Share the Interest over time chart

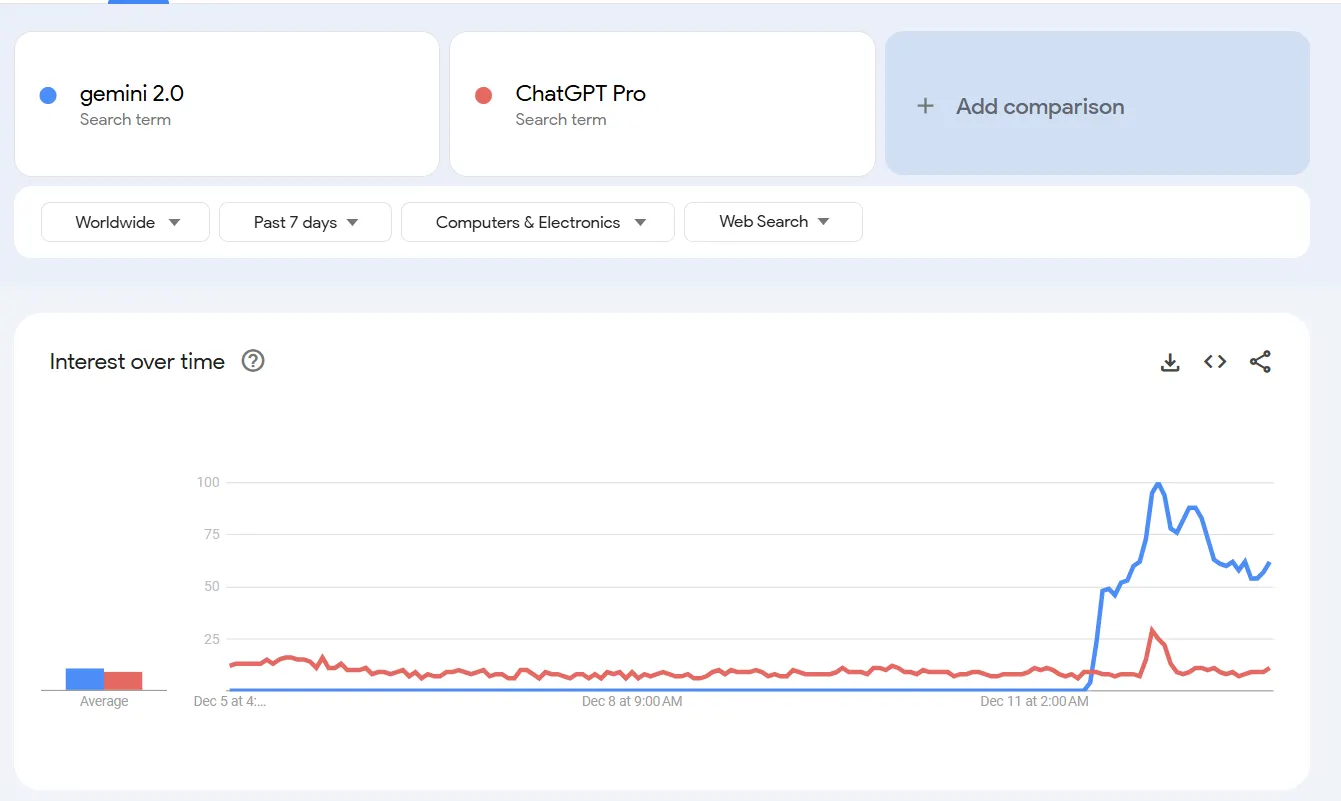(1260, 362)
